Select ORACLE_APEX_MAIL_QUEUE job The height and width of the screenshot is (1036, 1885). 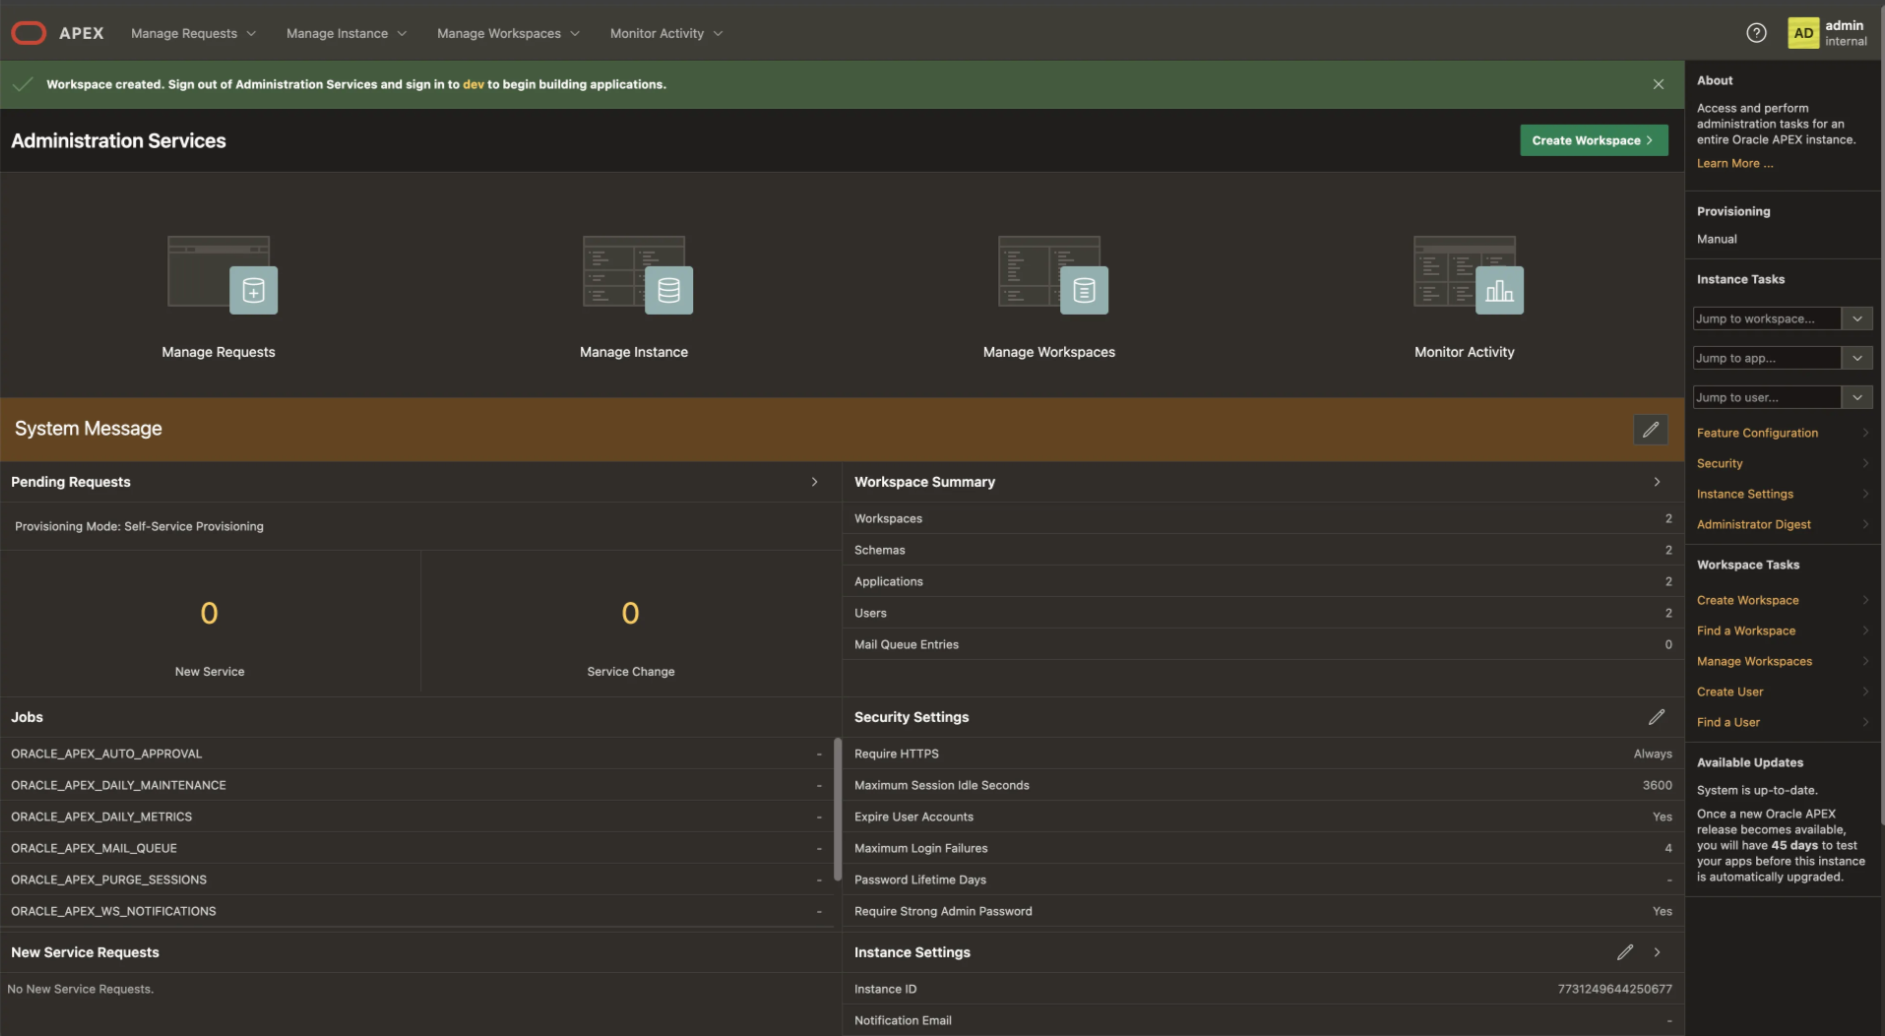click(x=416, y=848)
